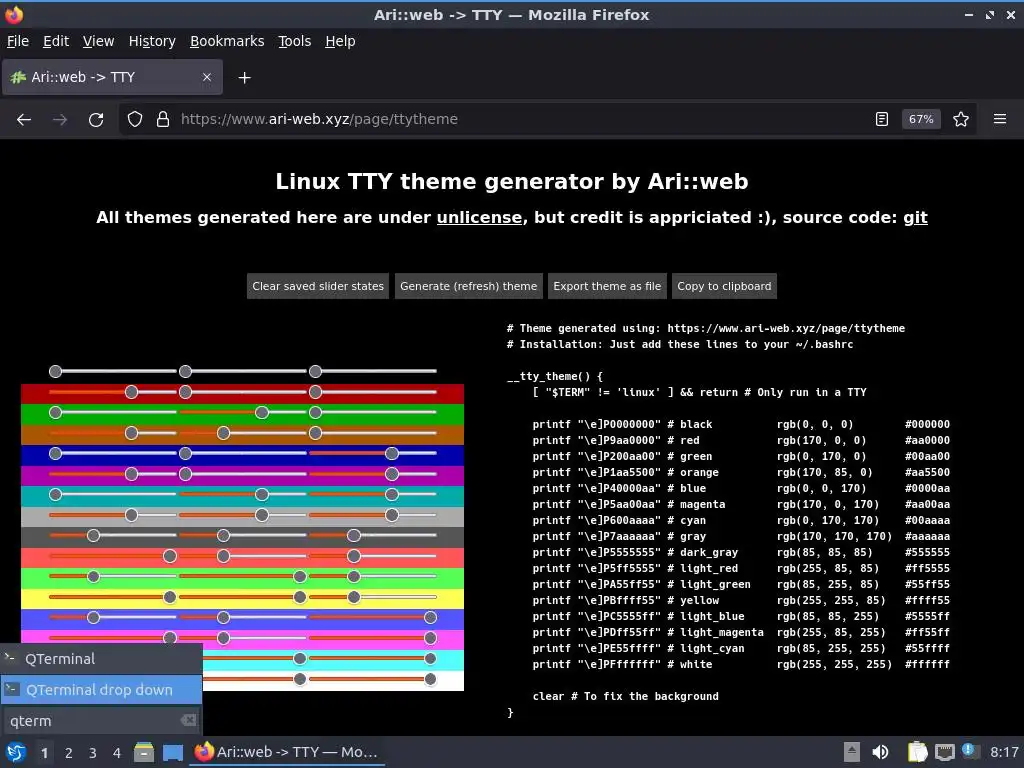The width and height of the screenshot is (1024, 768).
Task: Select the Ari::web -> TTY tab
Action: click(112, 77)
